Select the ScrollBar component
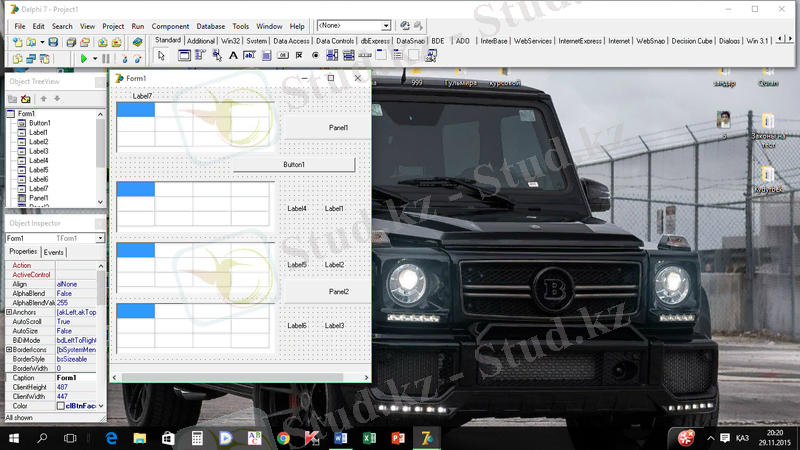 pos(365,56)
